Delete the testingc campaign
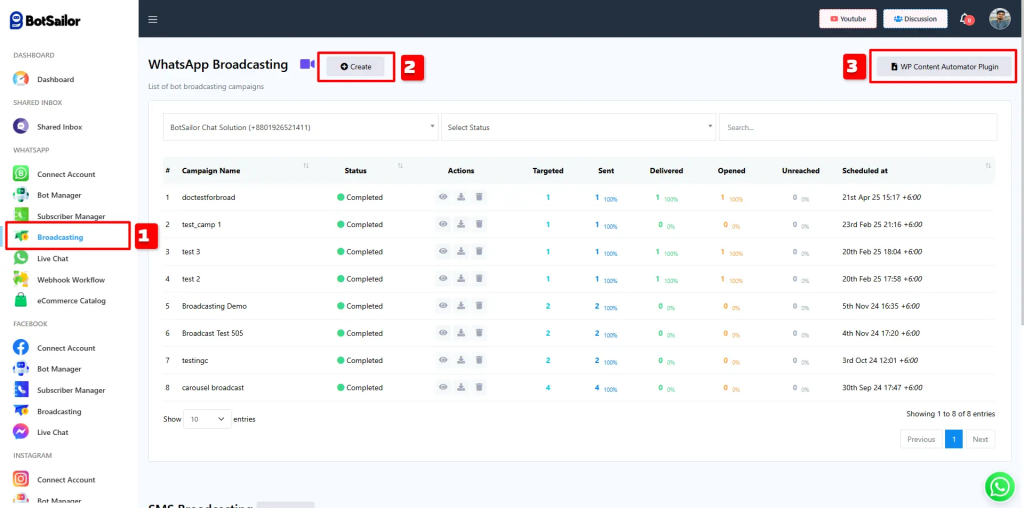Image resolution: width=1024 pixels, height=508 pixels. tap(479, 360)
